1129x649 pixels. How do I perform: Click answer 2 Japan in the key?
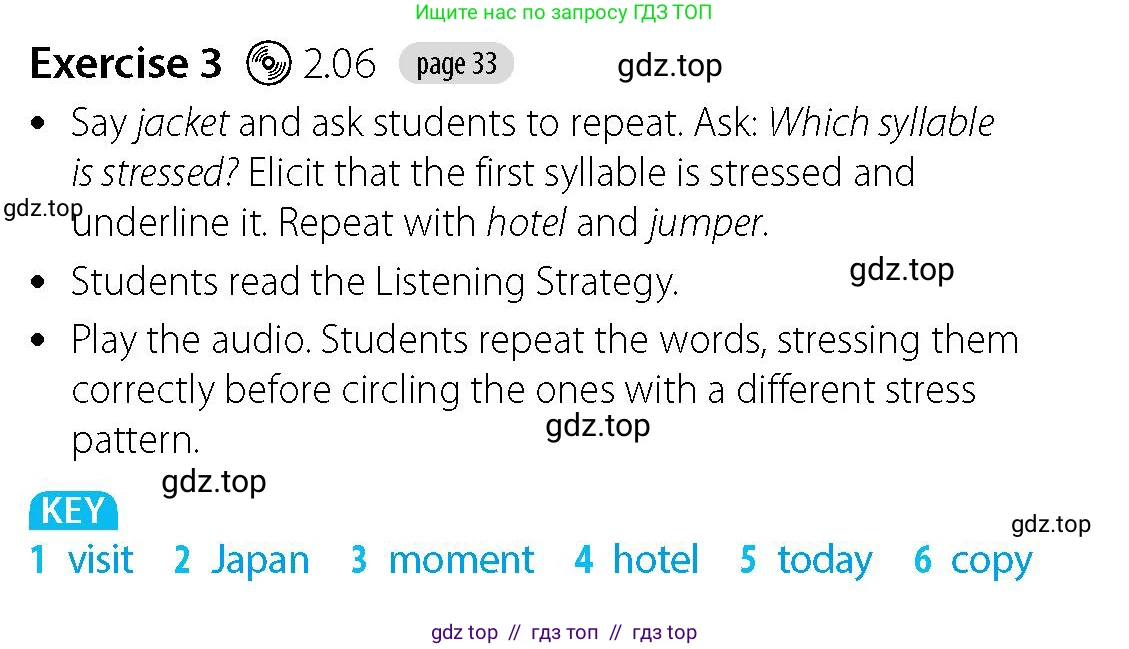[x=241, y=560]
